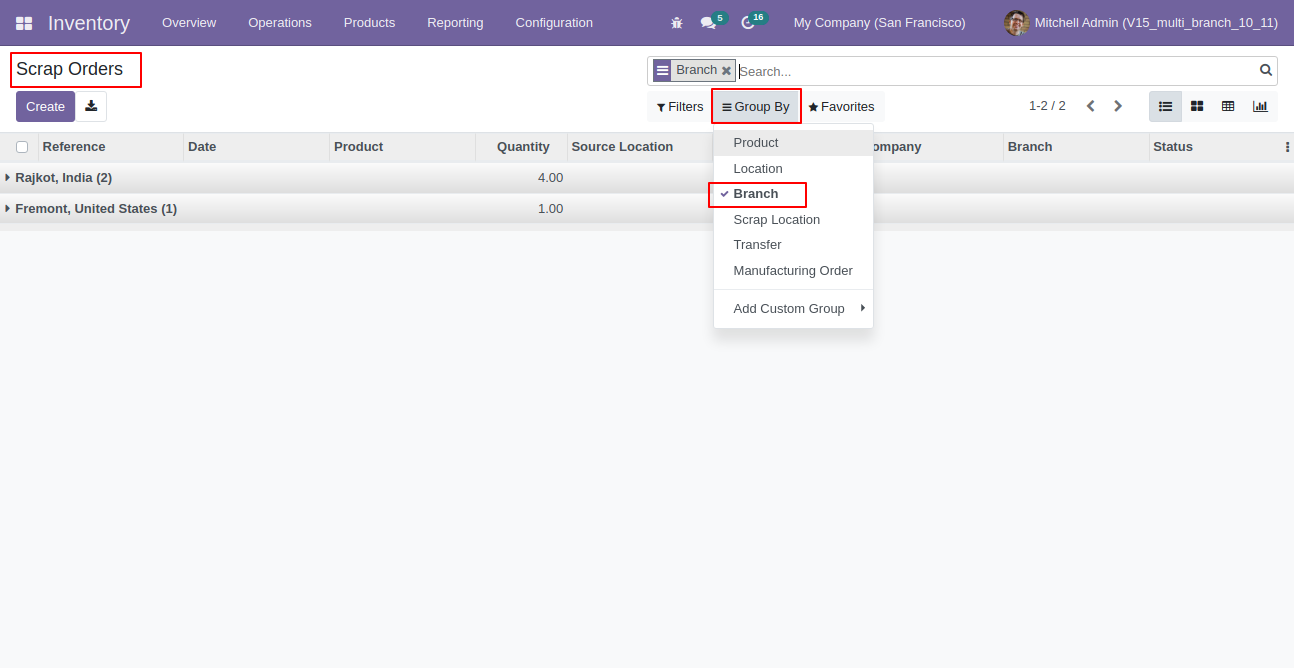
Task: Sort by Product column header
Action: [402, 147]
